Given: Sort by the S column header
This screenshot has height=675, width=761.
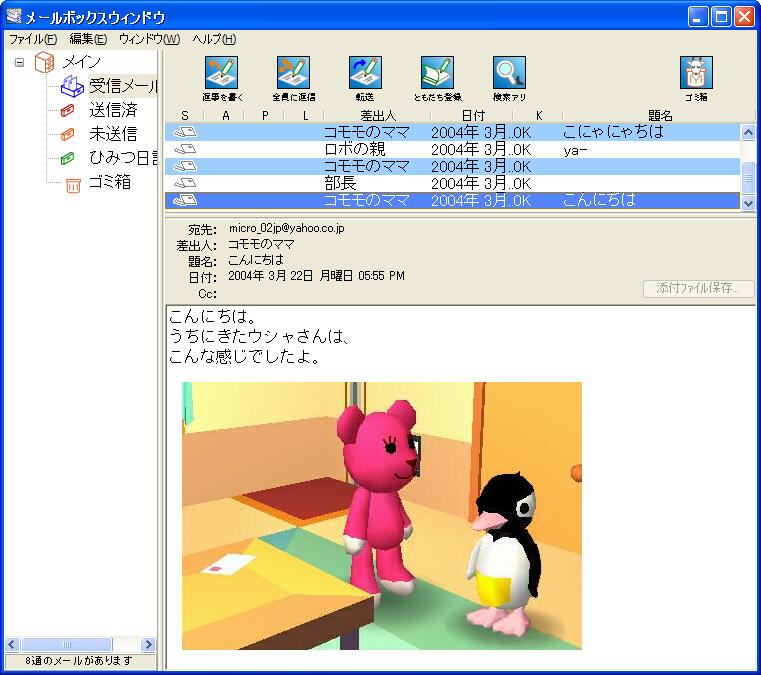Looking at the screenshot, I should (x=184, y=115).
